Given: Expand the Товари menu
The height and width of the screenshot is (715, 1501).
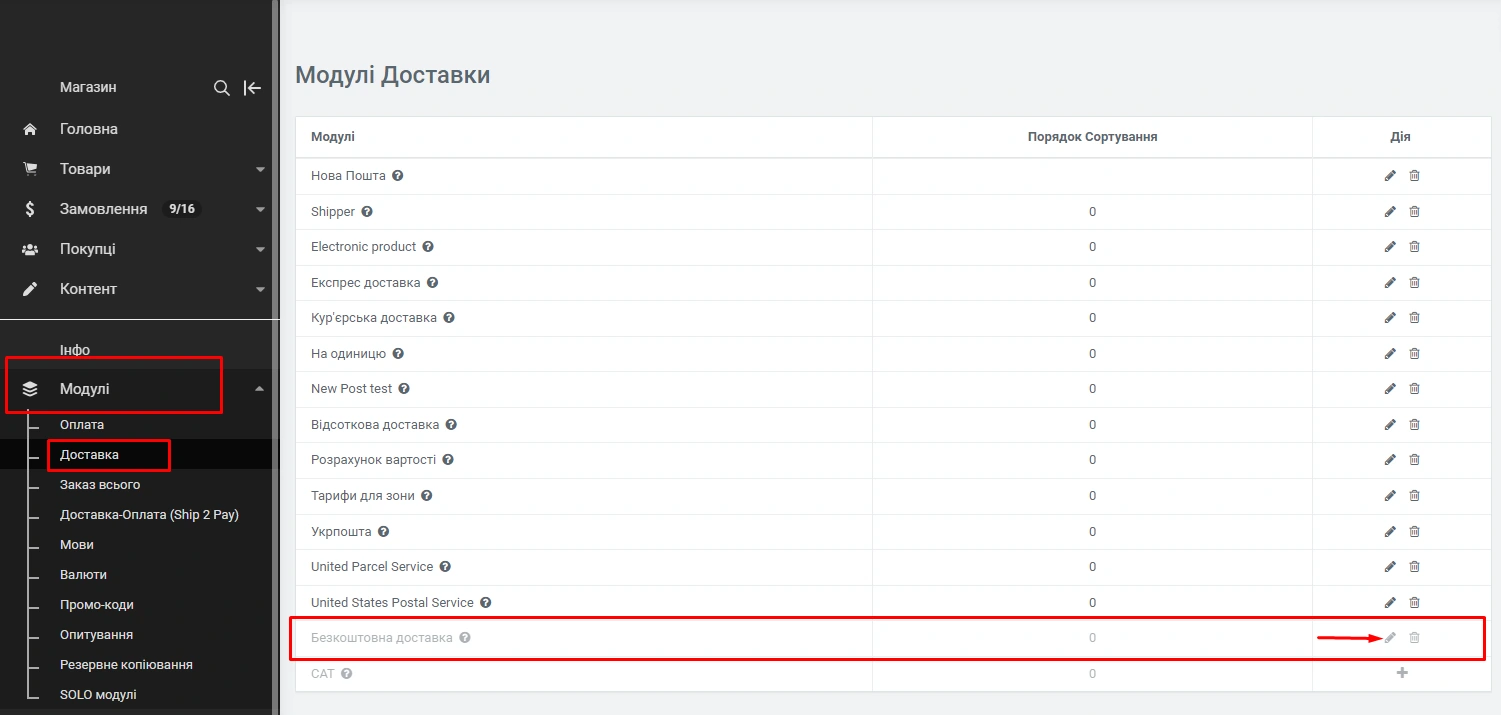Looking at the screenshot, I should (x=260, y=170).
